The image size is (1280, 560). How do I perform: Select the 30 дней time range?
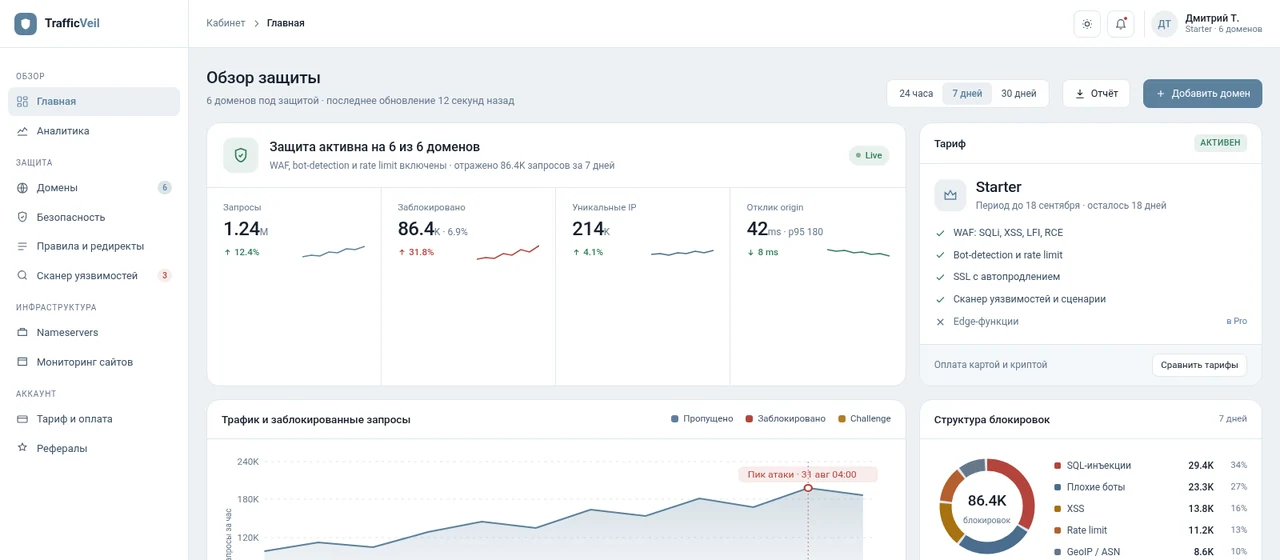(1019, 94)
